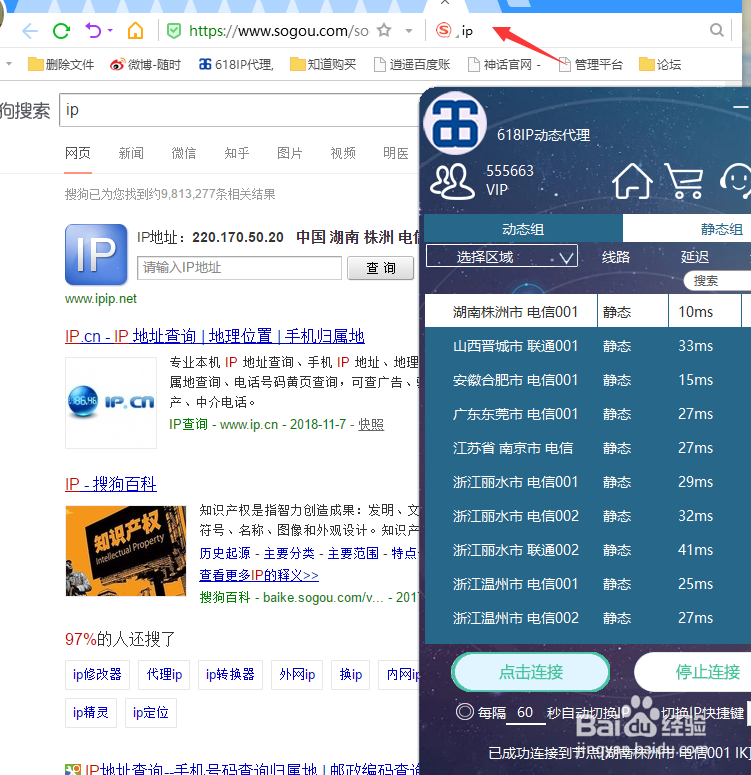
Task: Click the 请输入IP地址 input field
Action: 239,268
